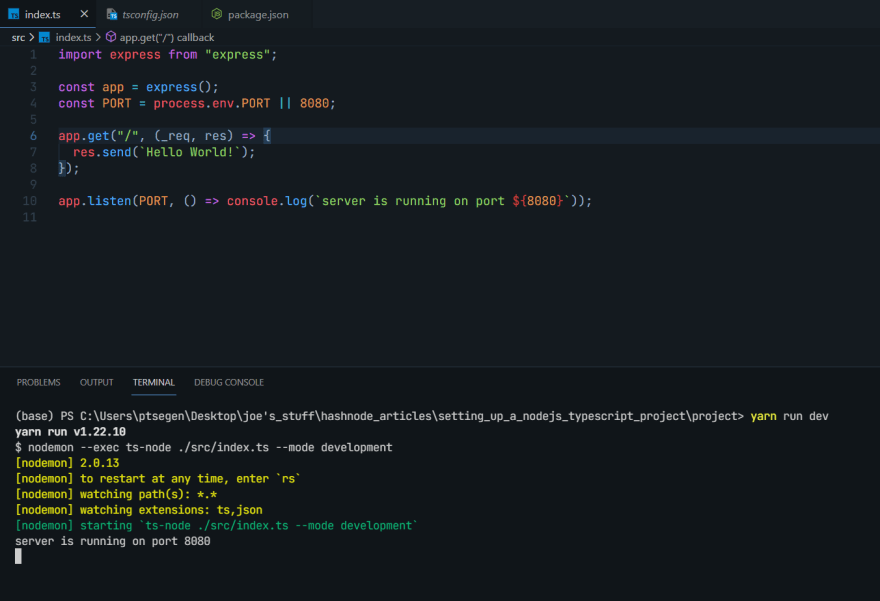Switch to the tsconfig.json tab
The width and height of the screenshot is (880, 601).
(x=143, y=14)
